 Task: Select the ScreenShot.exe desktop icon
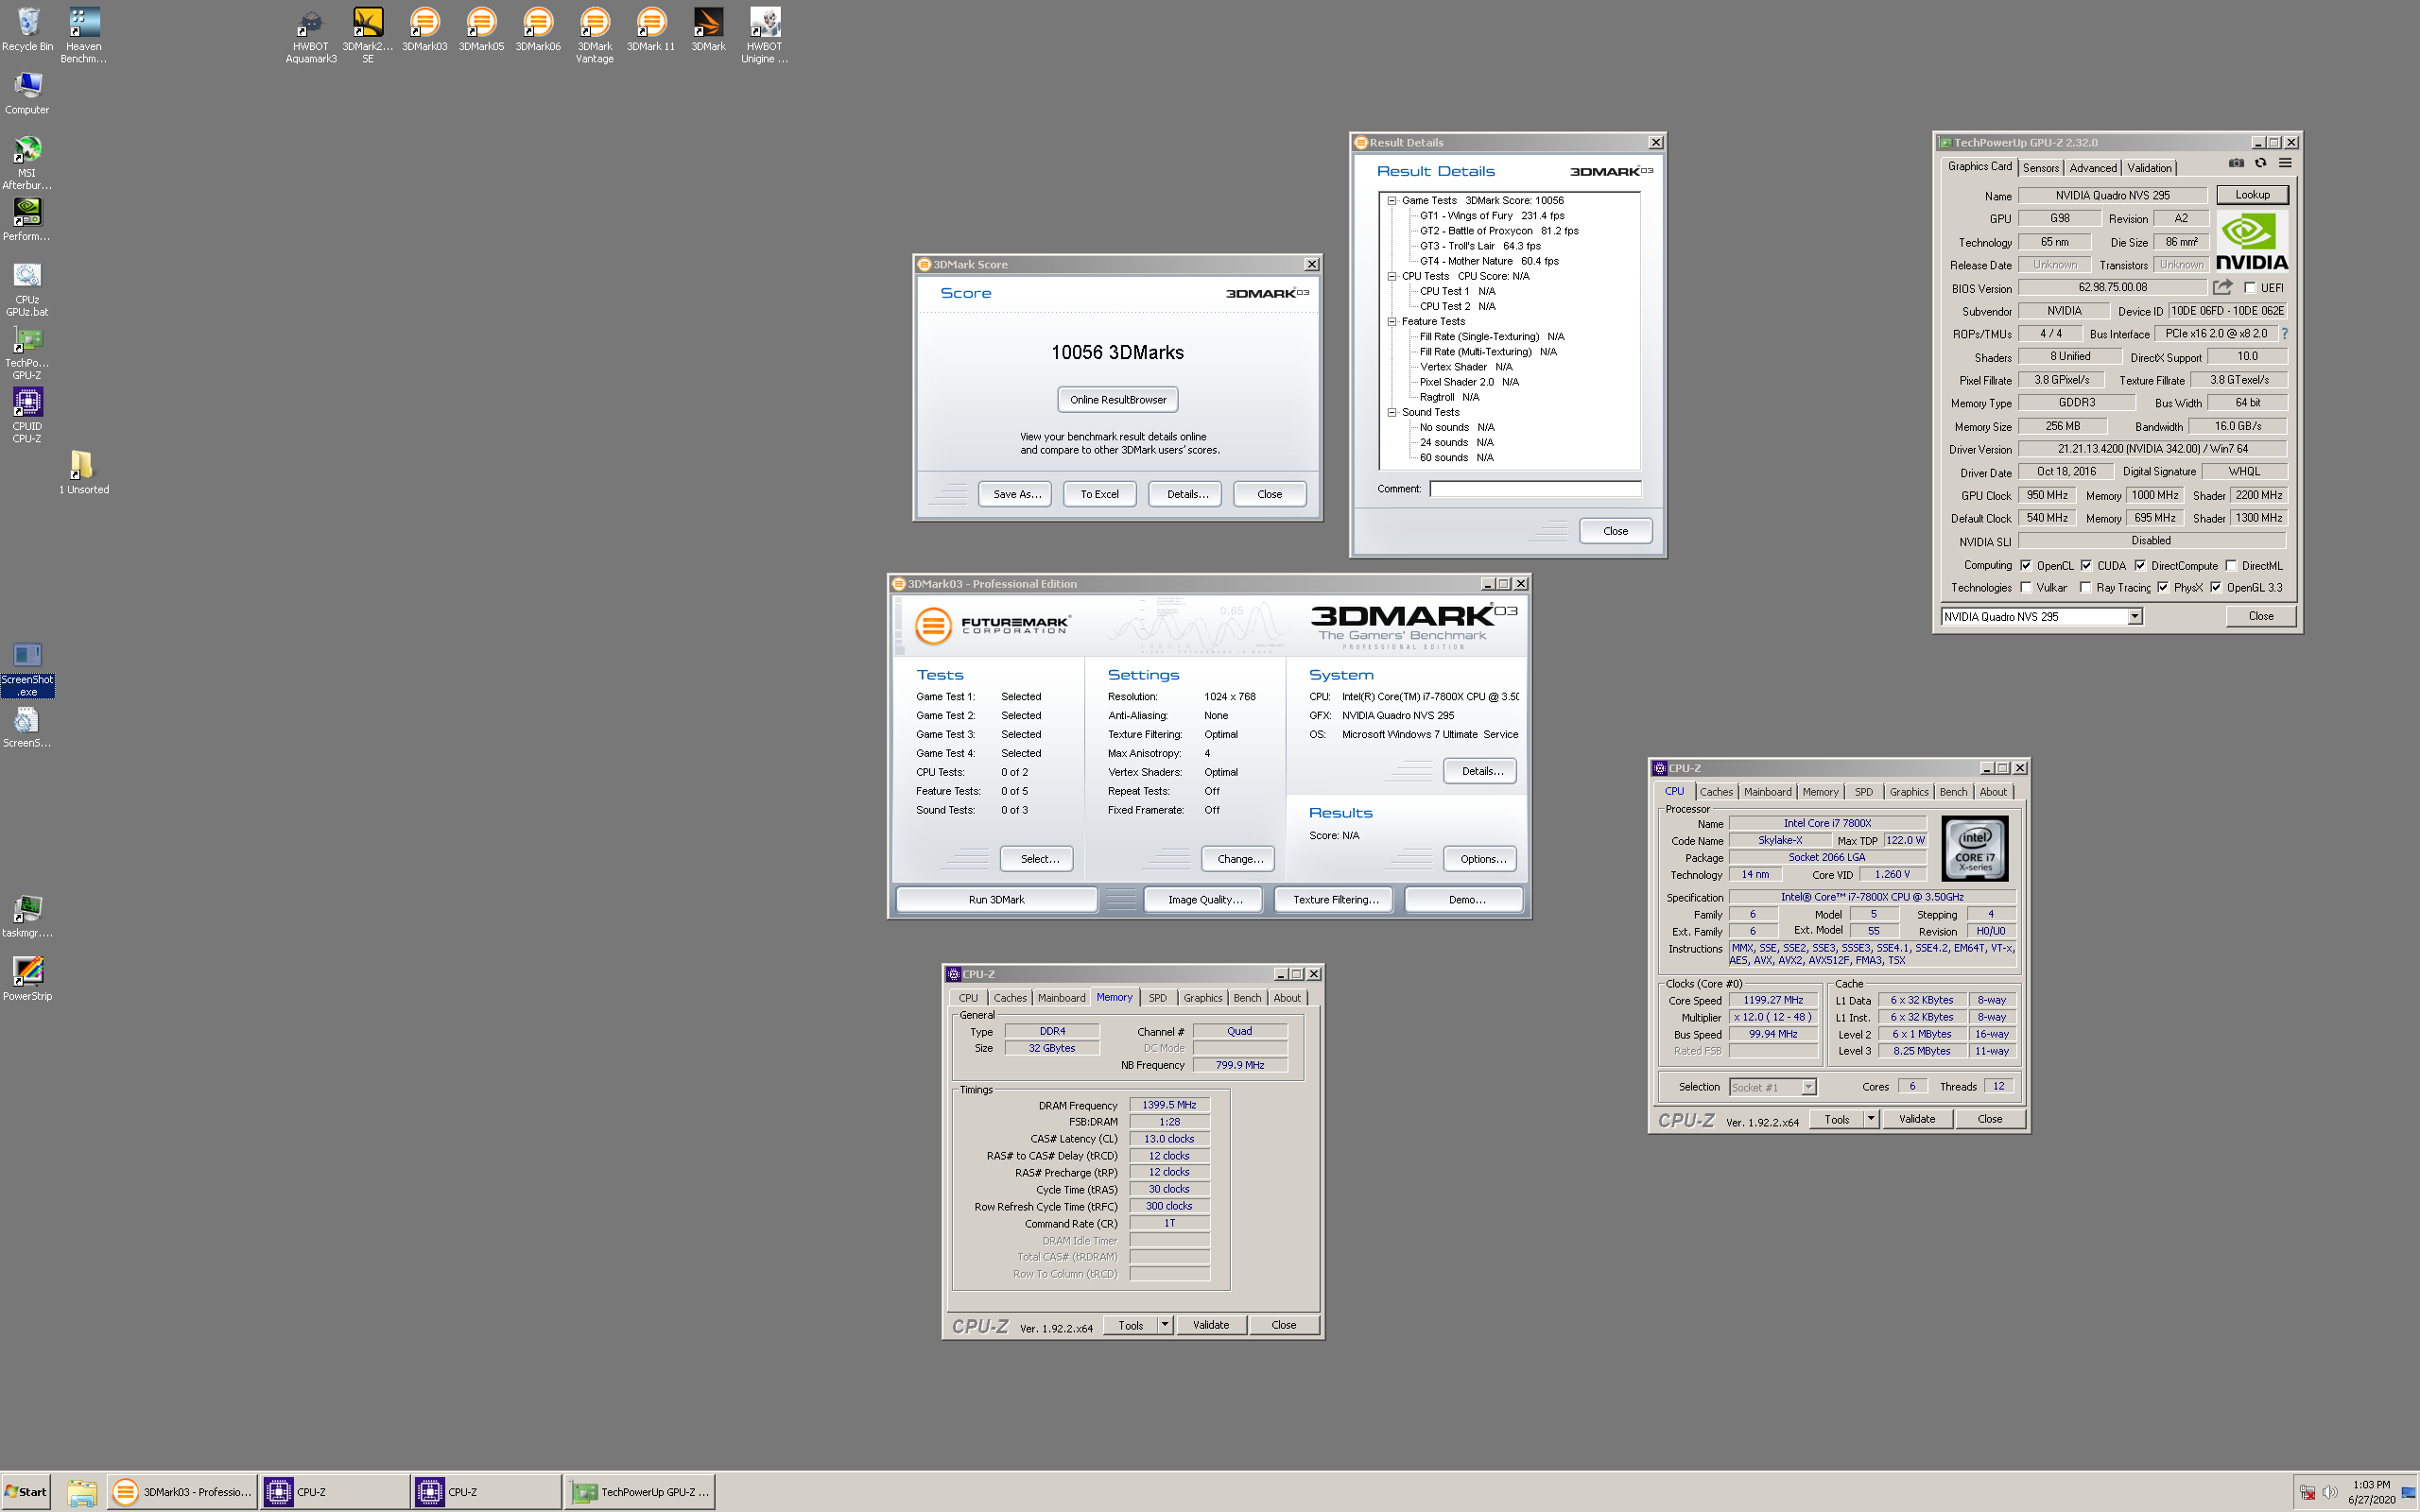[x=27, y=669]
